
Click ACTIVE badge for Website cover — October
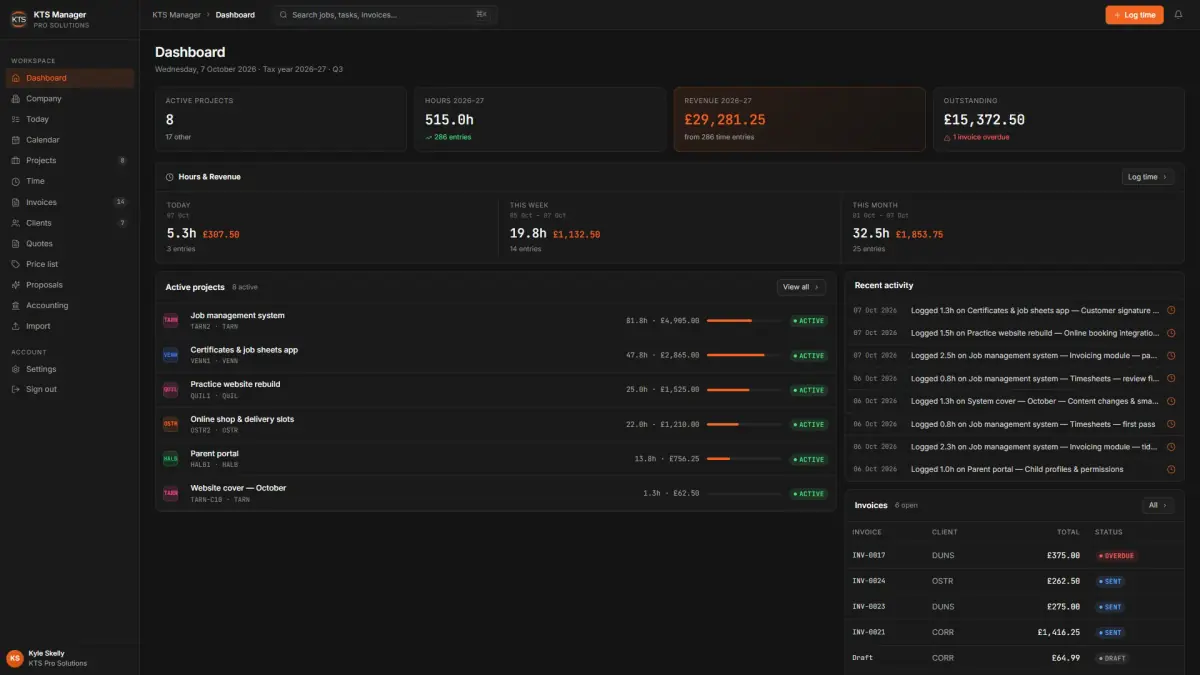click(809, 494)
